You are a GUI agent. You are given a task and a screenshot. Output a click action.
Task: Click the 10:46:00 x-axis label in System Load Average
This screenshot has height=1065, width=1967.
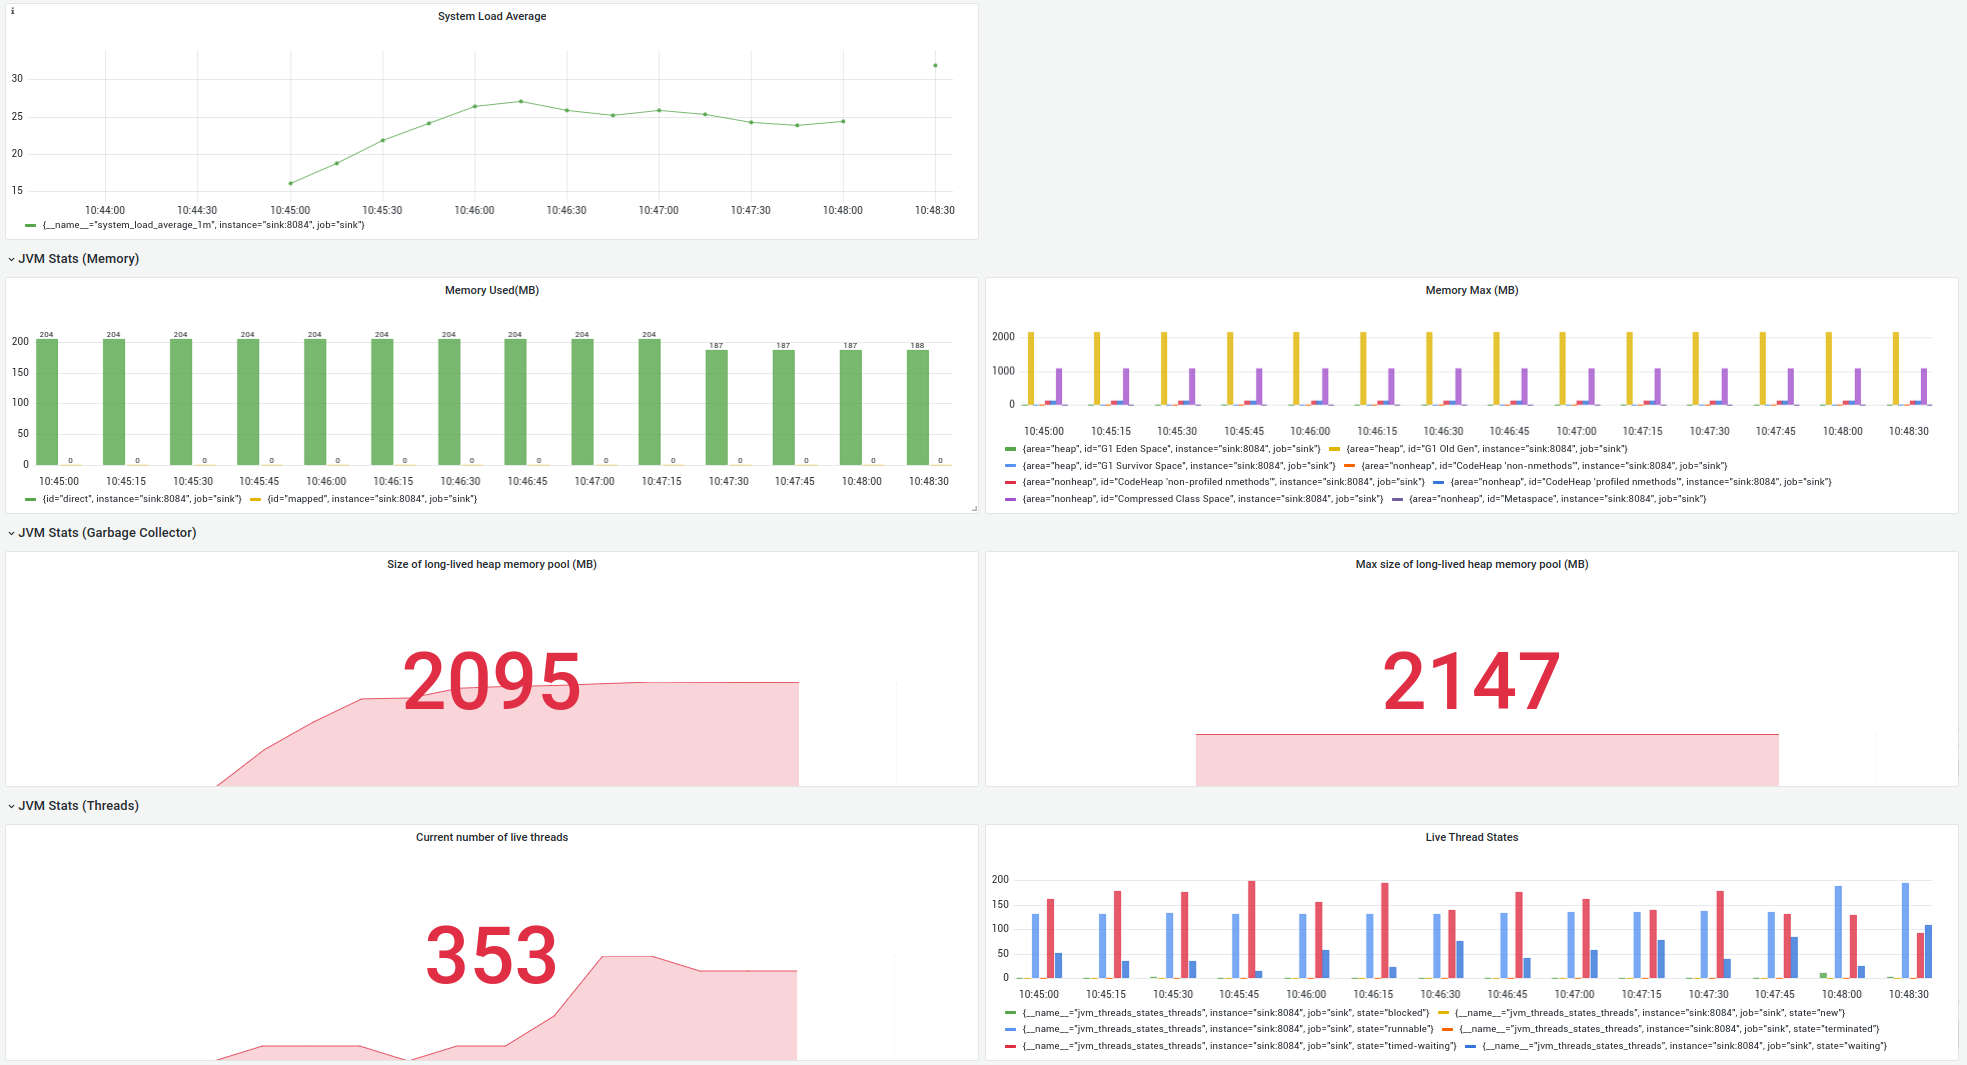474,210
